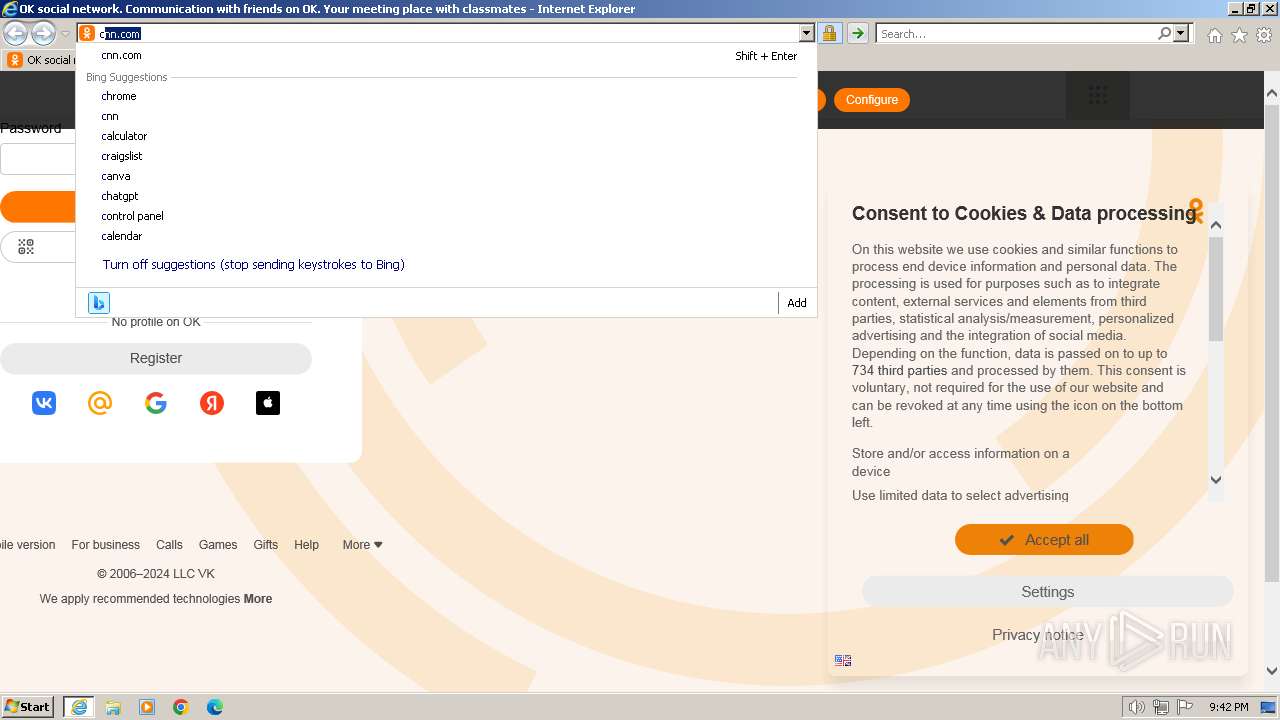Expand the address bar autocomplete dropdown
This screenshot has width=1280, height=720.
807,33
